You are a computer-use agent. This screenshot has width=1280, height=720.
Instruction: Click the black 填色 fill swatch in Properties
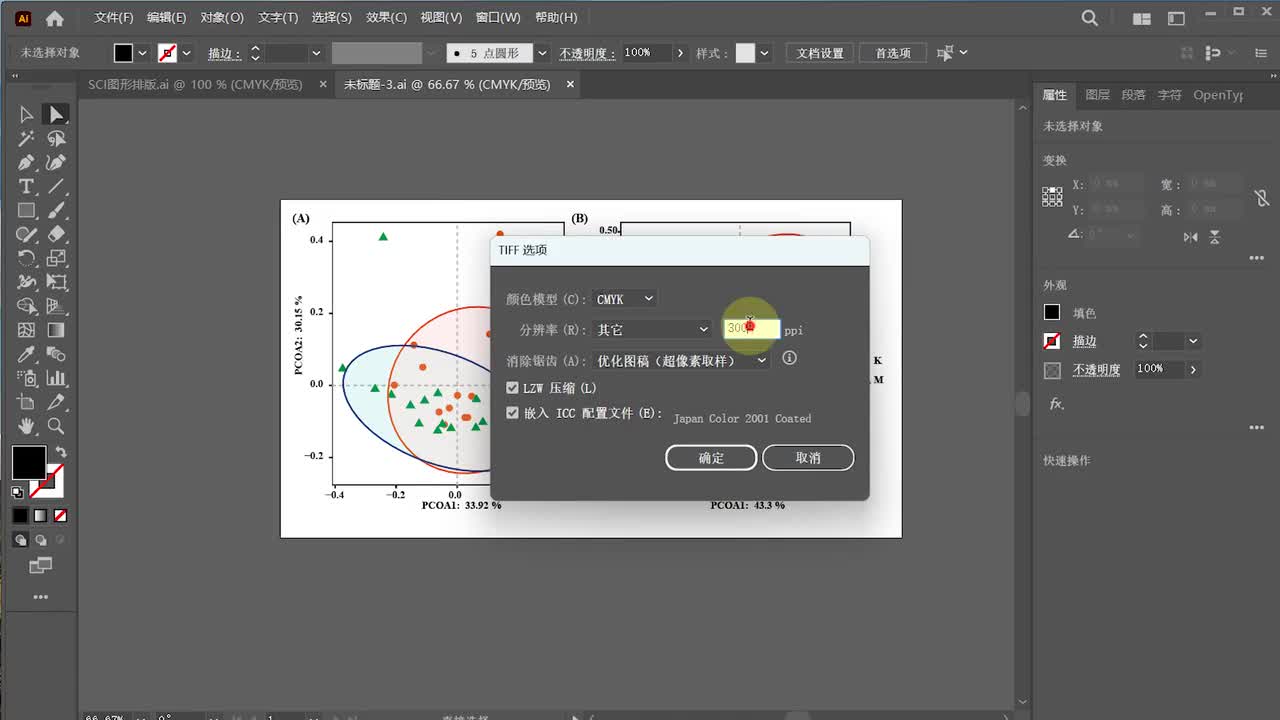[1052, 313]
